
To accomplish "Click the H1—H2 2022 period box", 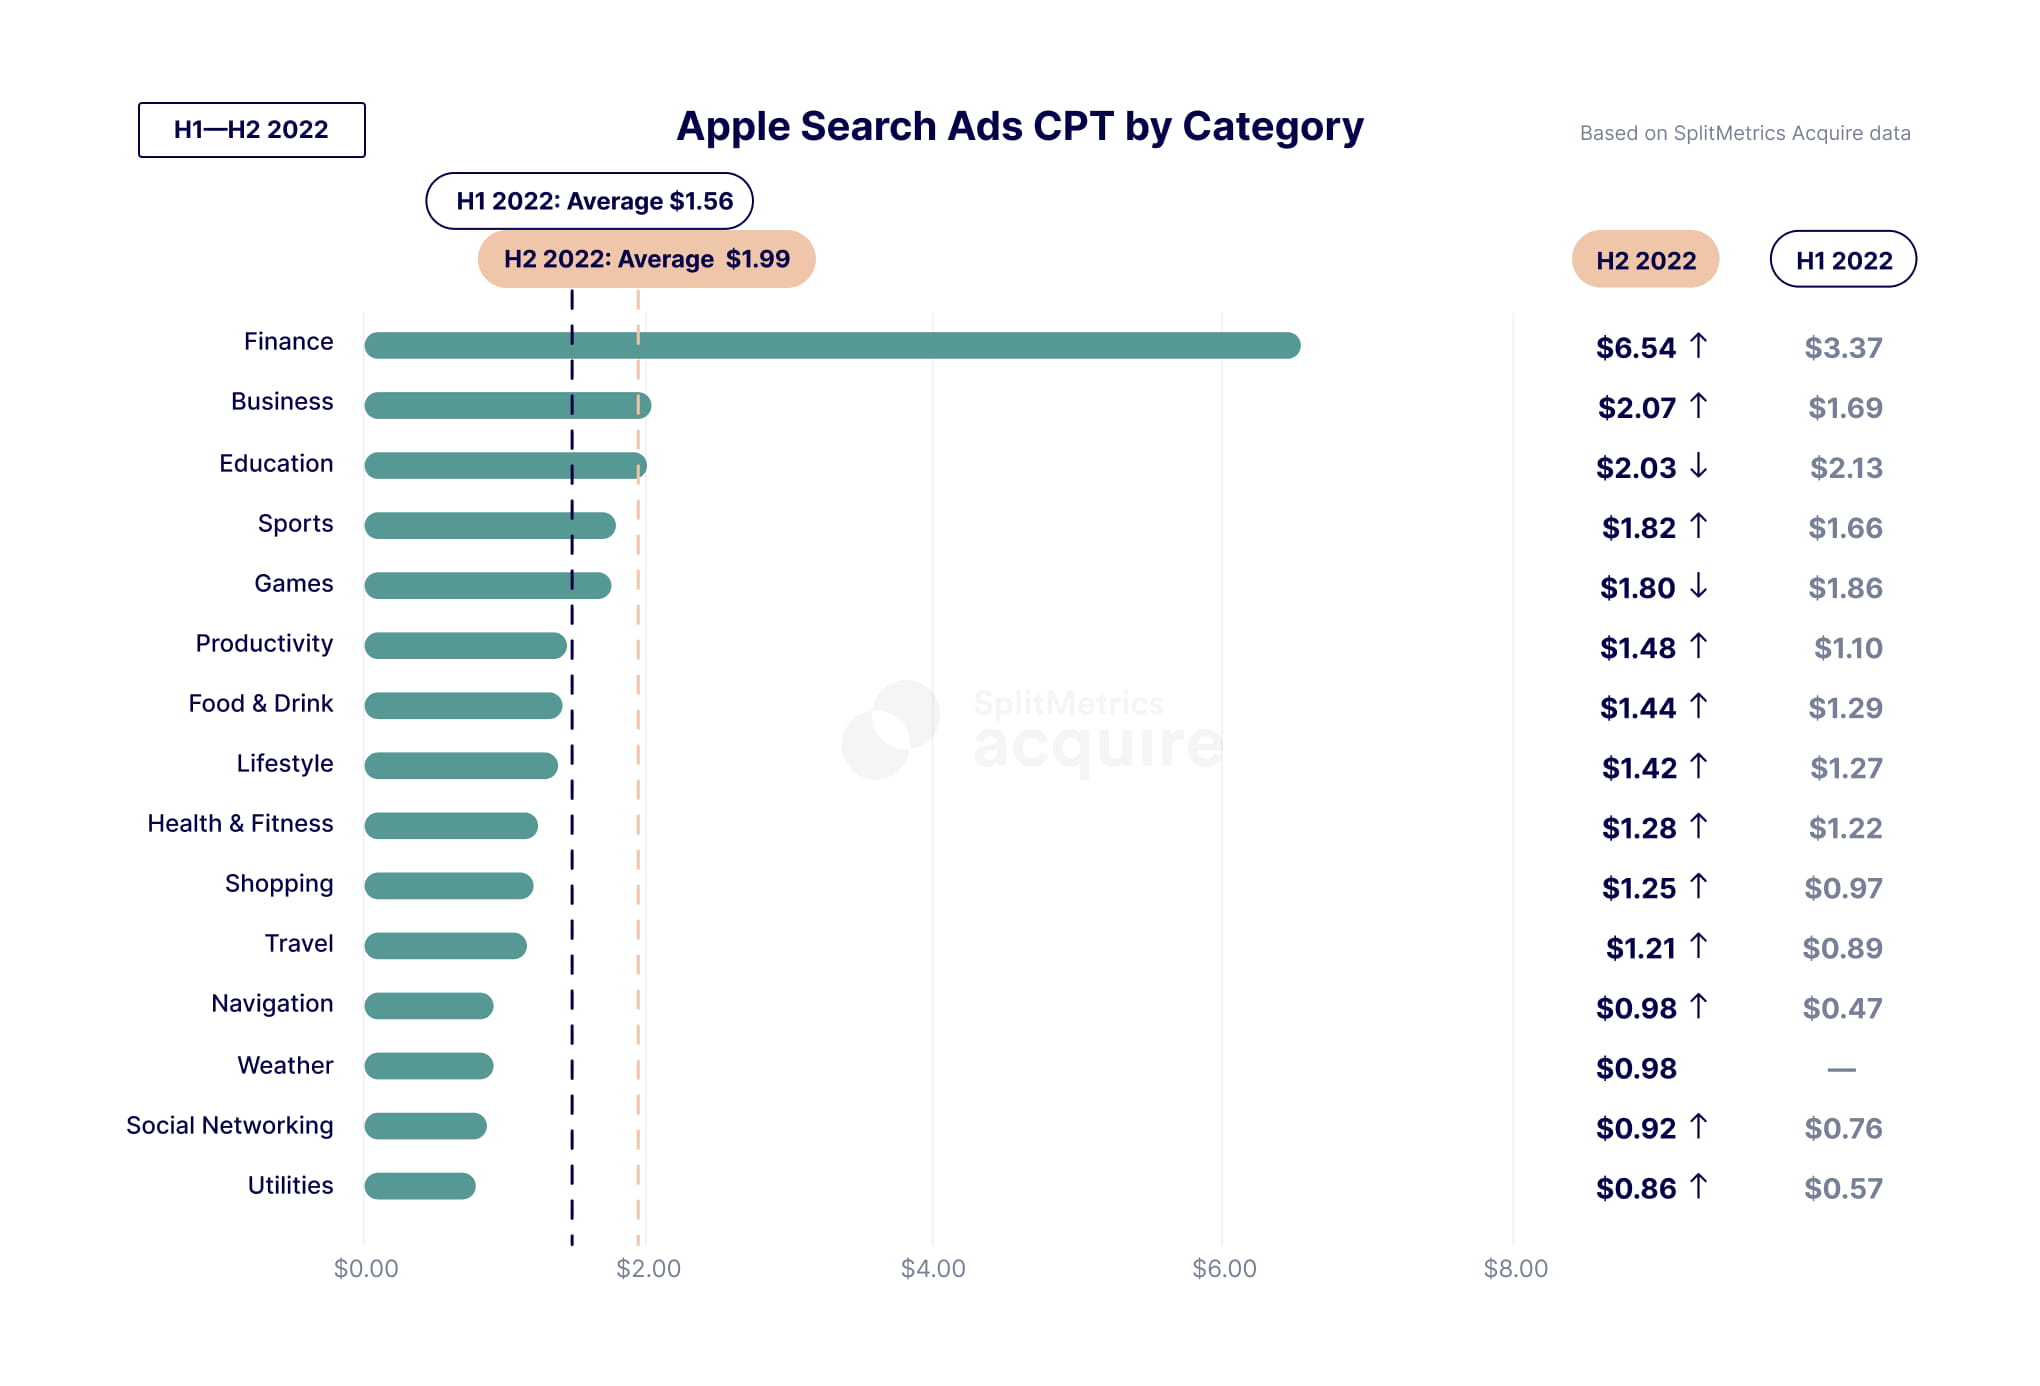I will pyautogui.click(x=251, y=130).
